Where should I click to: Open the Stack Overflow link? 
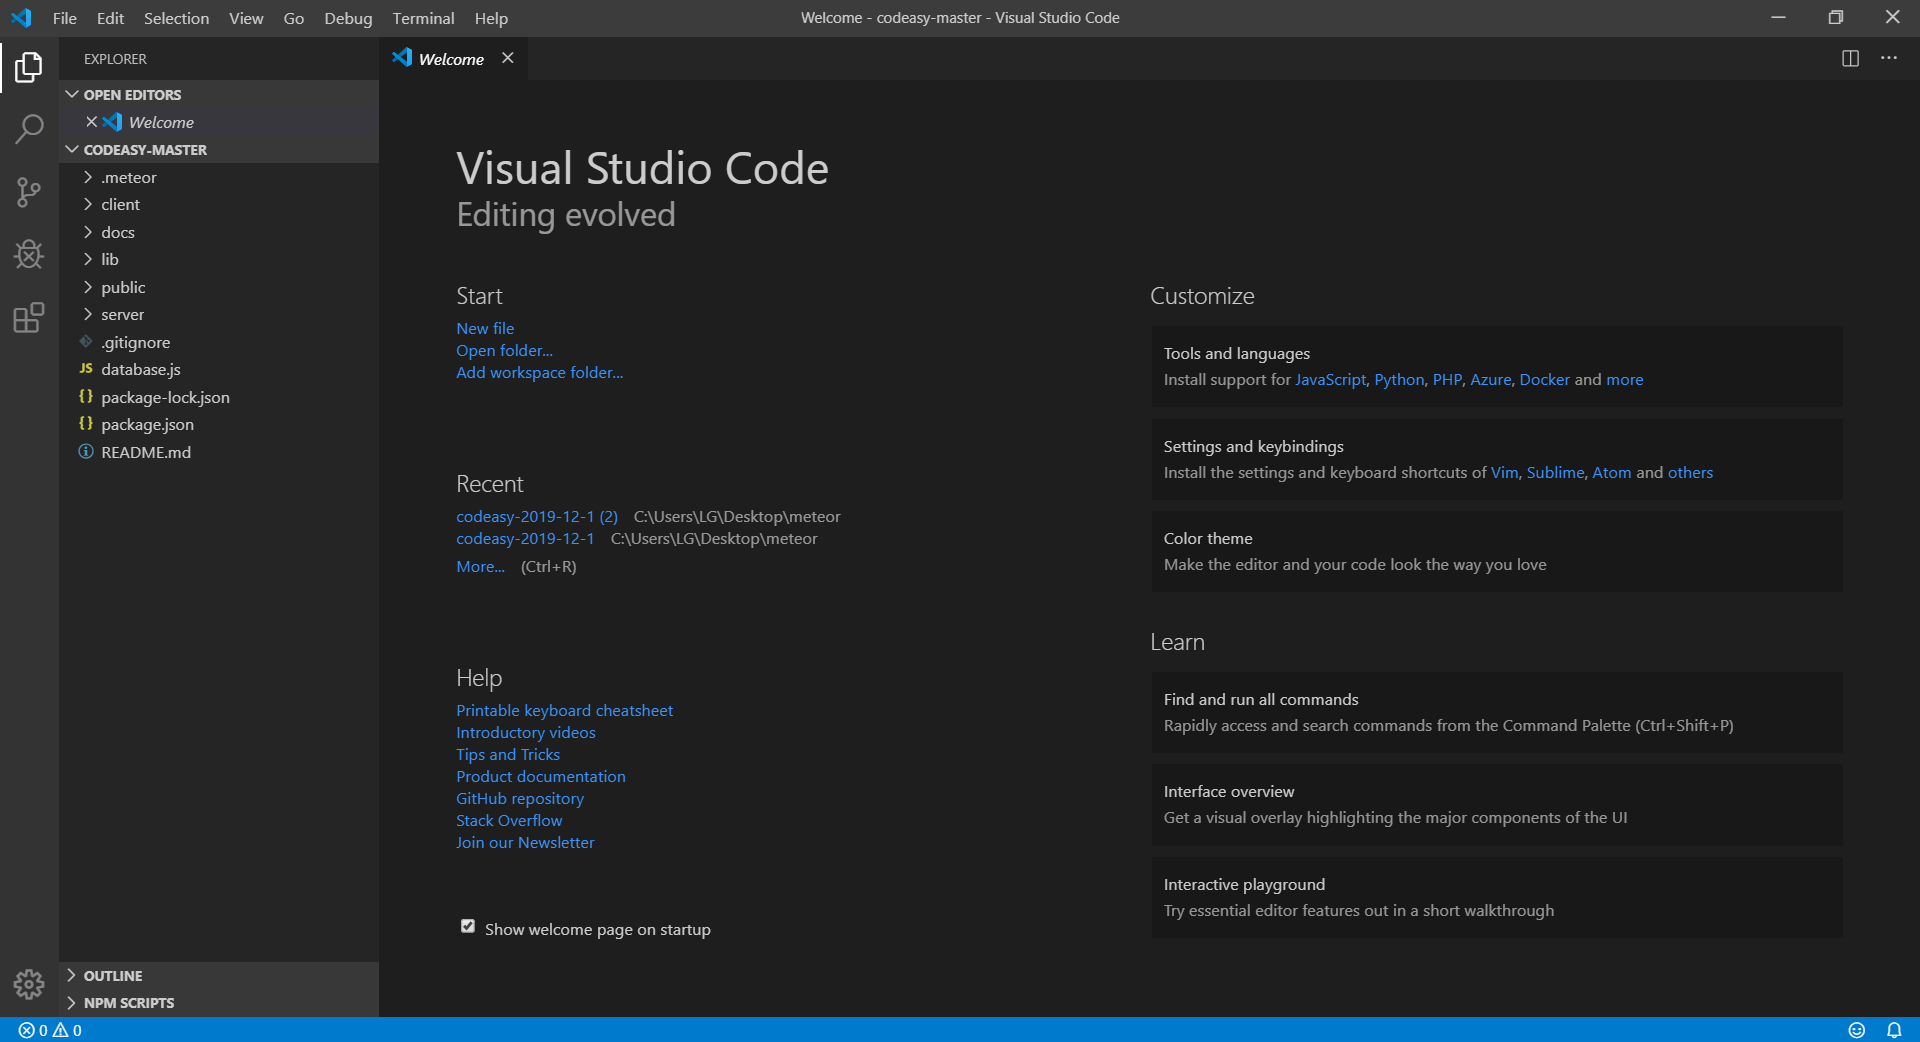(509, 820)
